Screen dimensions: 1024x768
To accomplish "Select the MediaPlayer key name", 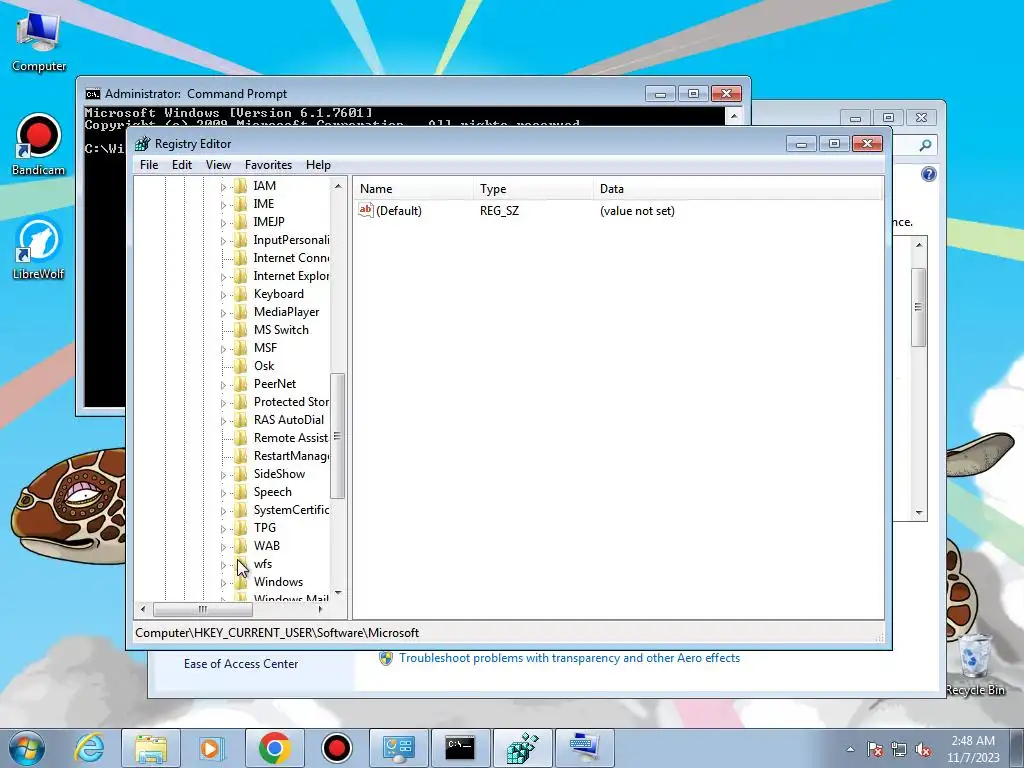I will point(286,312).
